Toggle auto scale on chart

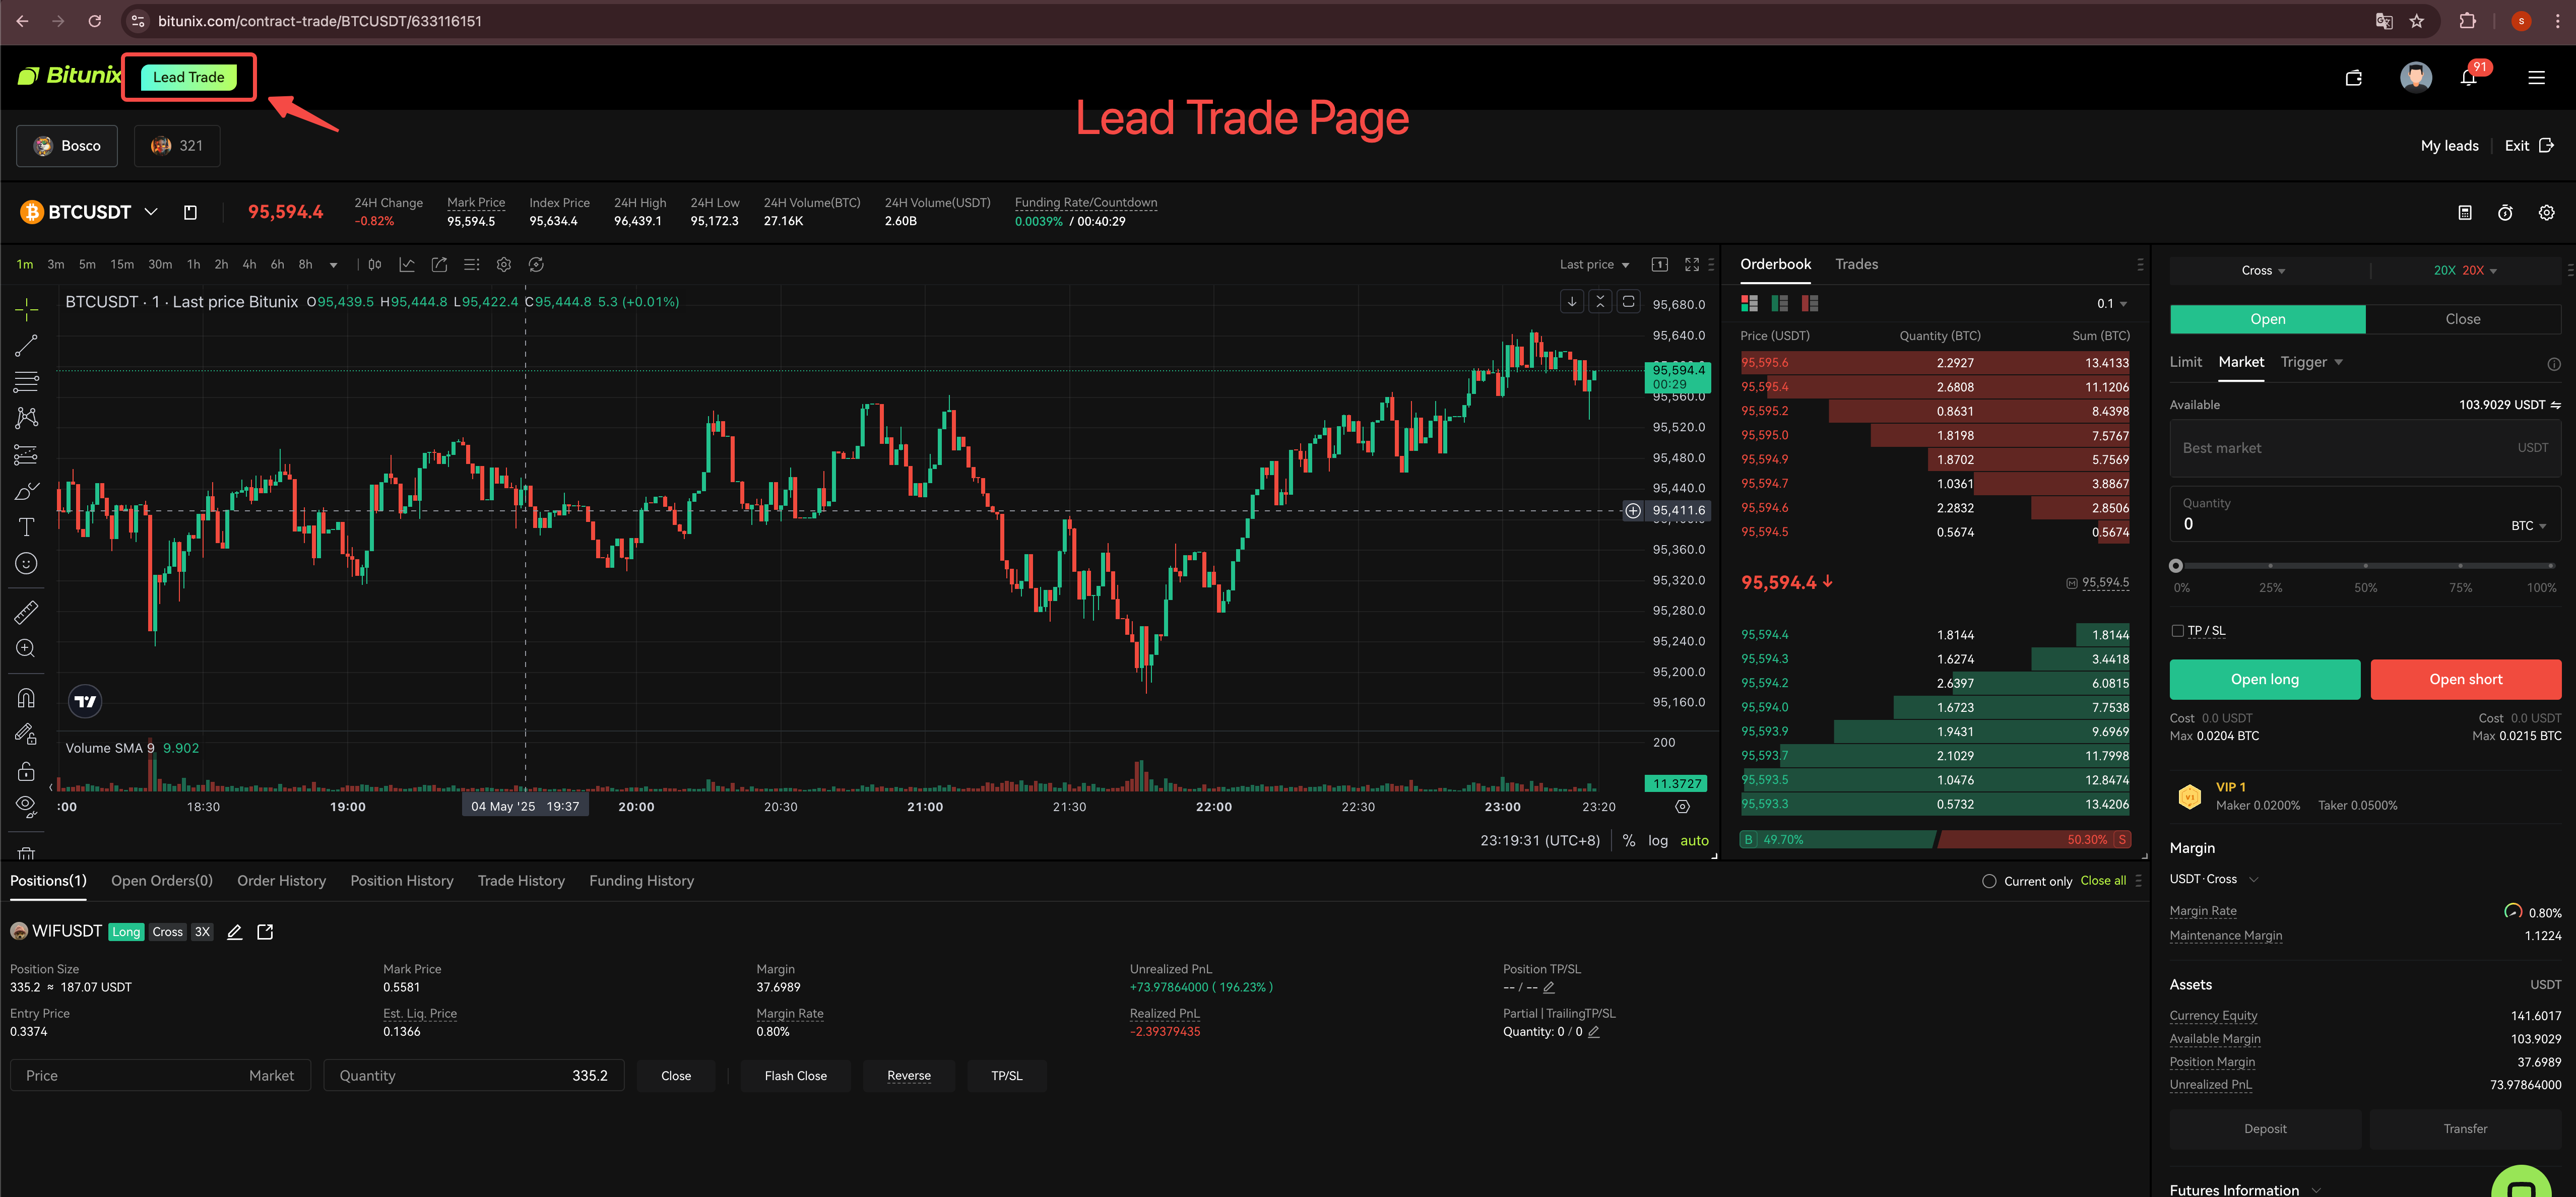[1694, 841]
